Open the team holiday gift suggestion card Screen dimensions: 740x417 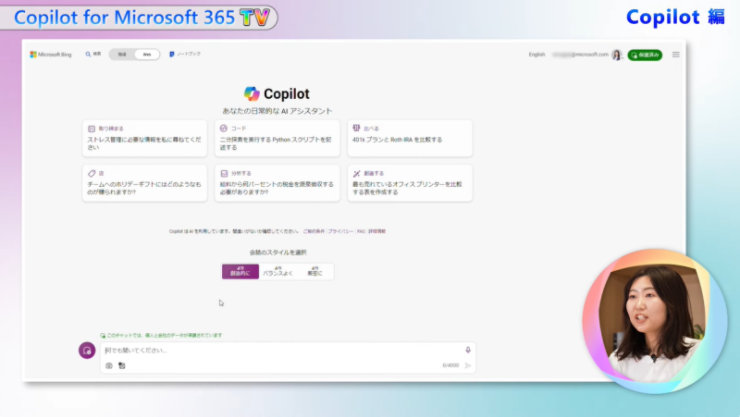pos(144,183)
